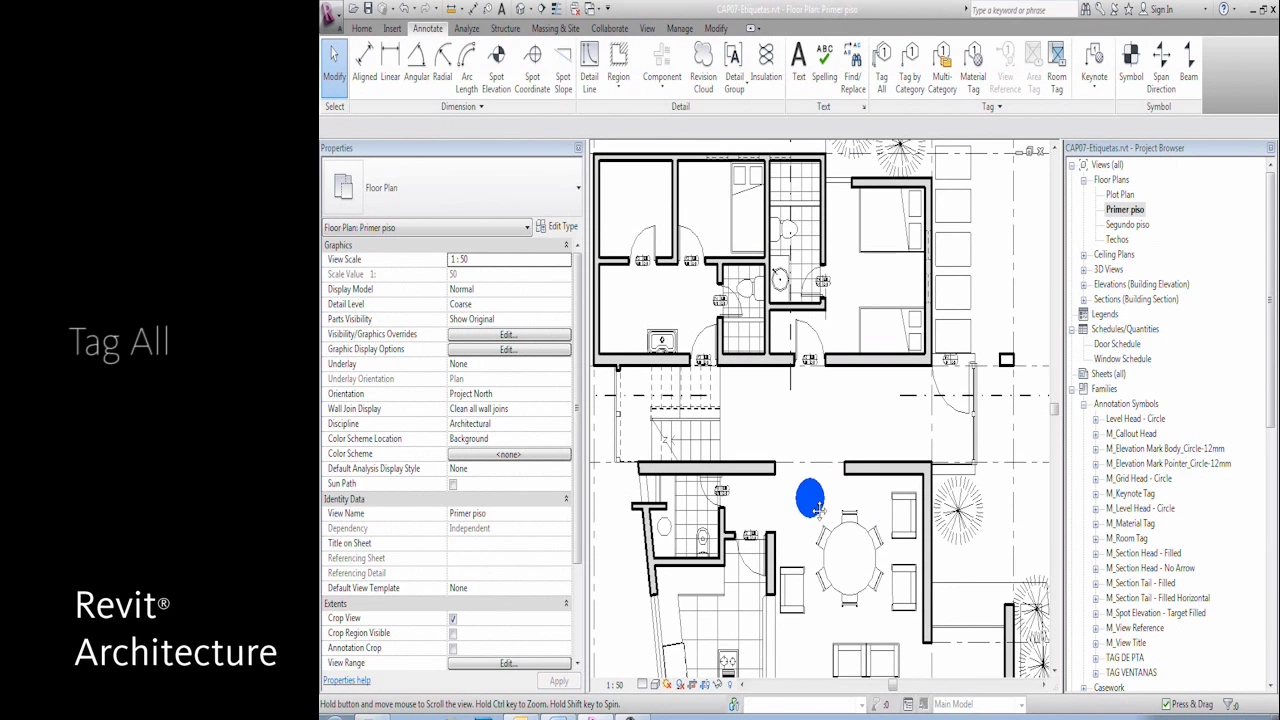The height and width of the screenshot is (720, 1280).
Task: Choose the Angular dimension tool
Action: tap(416, 66)
